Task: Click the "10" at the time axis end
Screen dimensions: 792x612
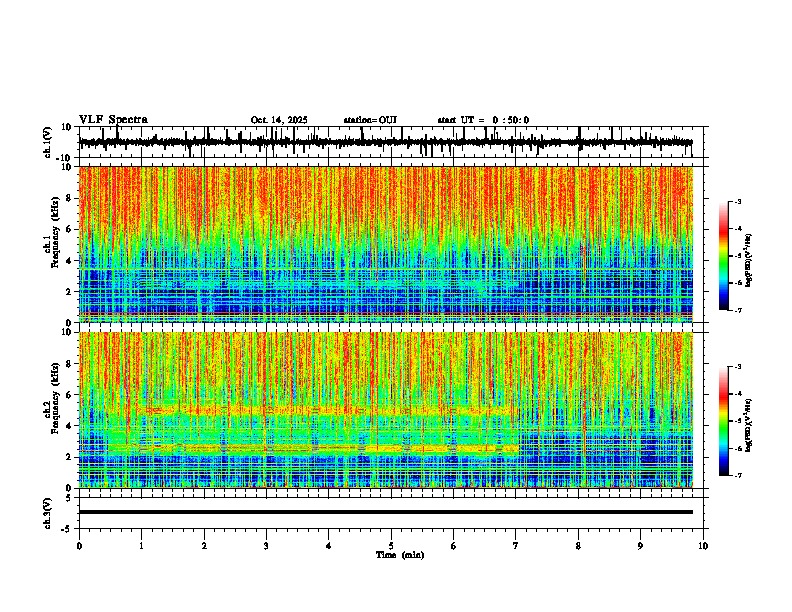Action: click(x=703, y=546)
